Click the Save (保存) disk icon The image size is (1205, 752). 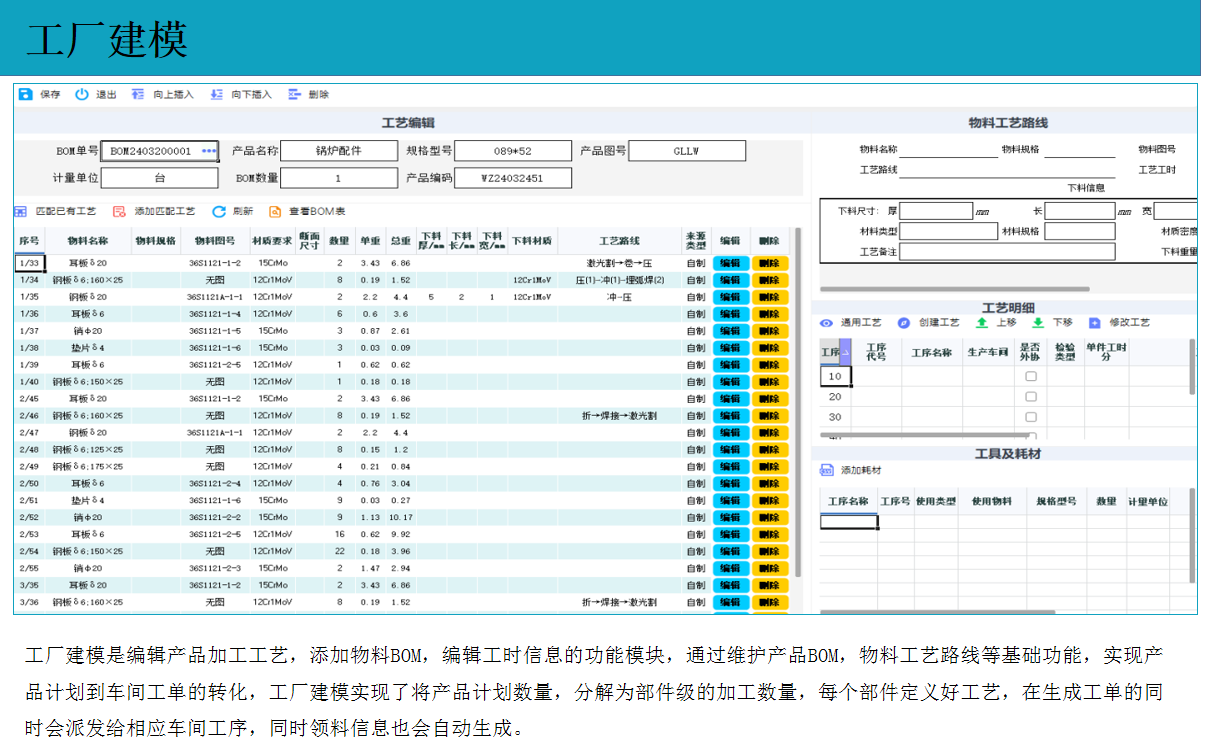pyautogui.click(x=26, y=94)
